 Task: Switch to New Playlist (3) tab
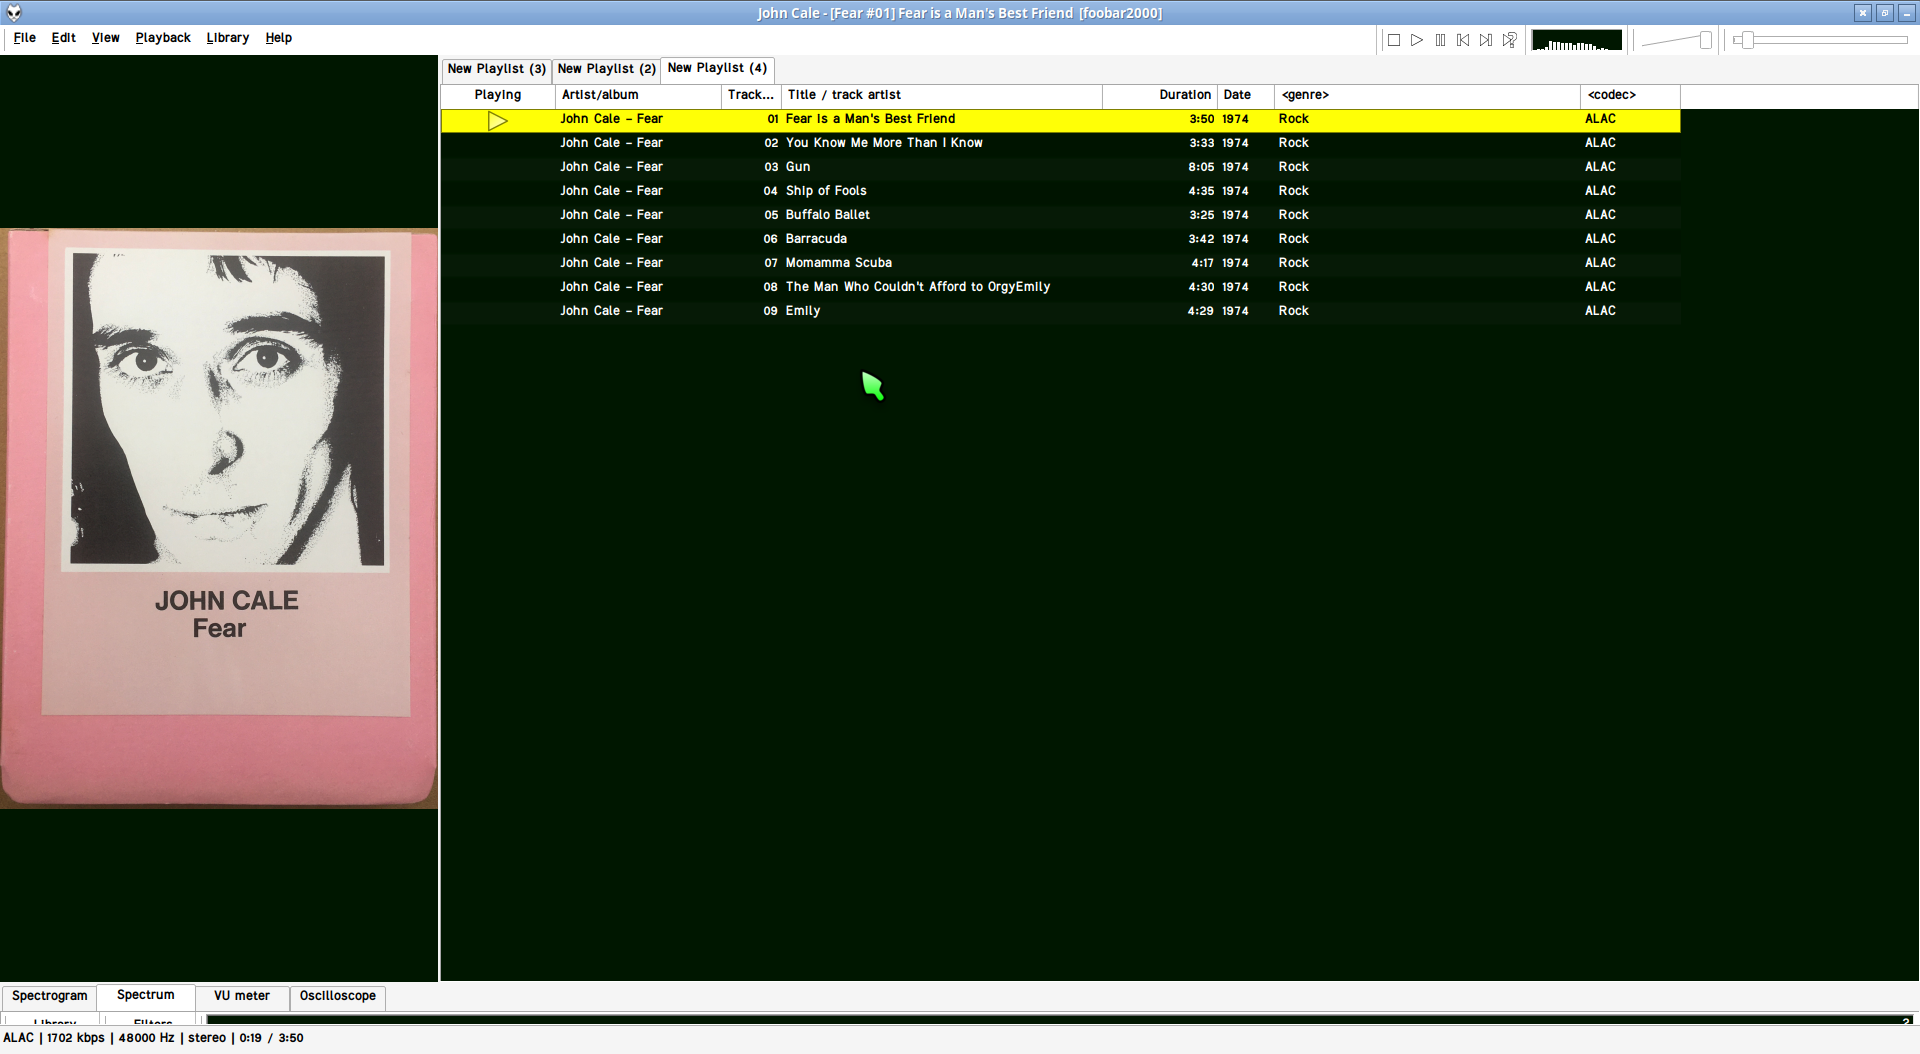[497, 69]
